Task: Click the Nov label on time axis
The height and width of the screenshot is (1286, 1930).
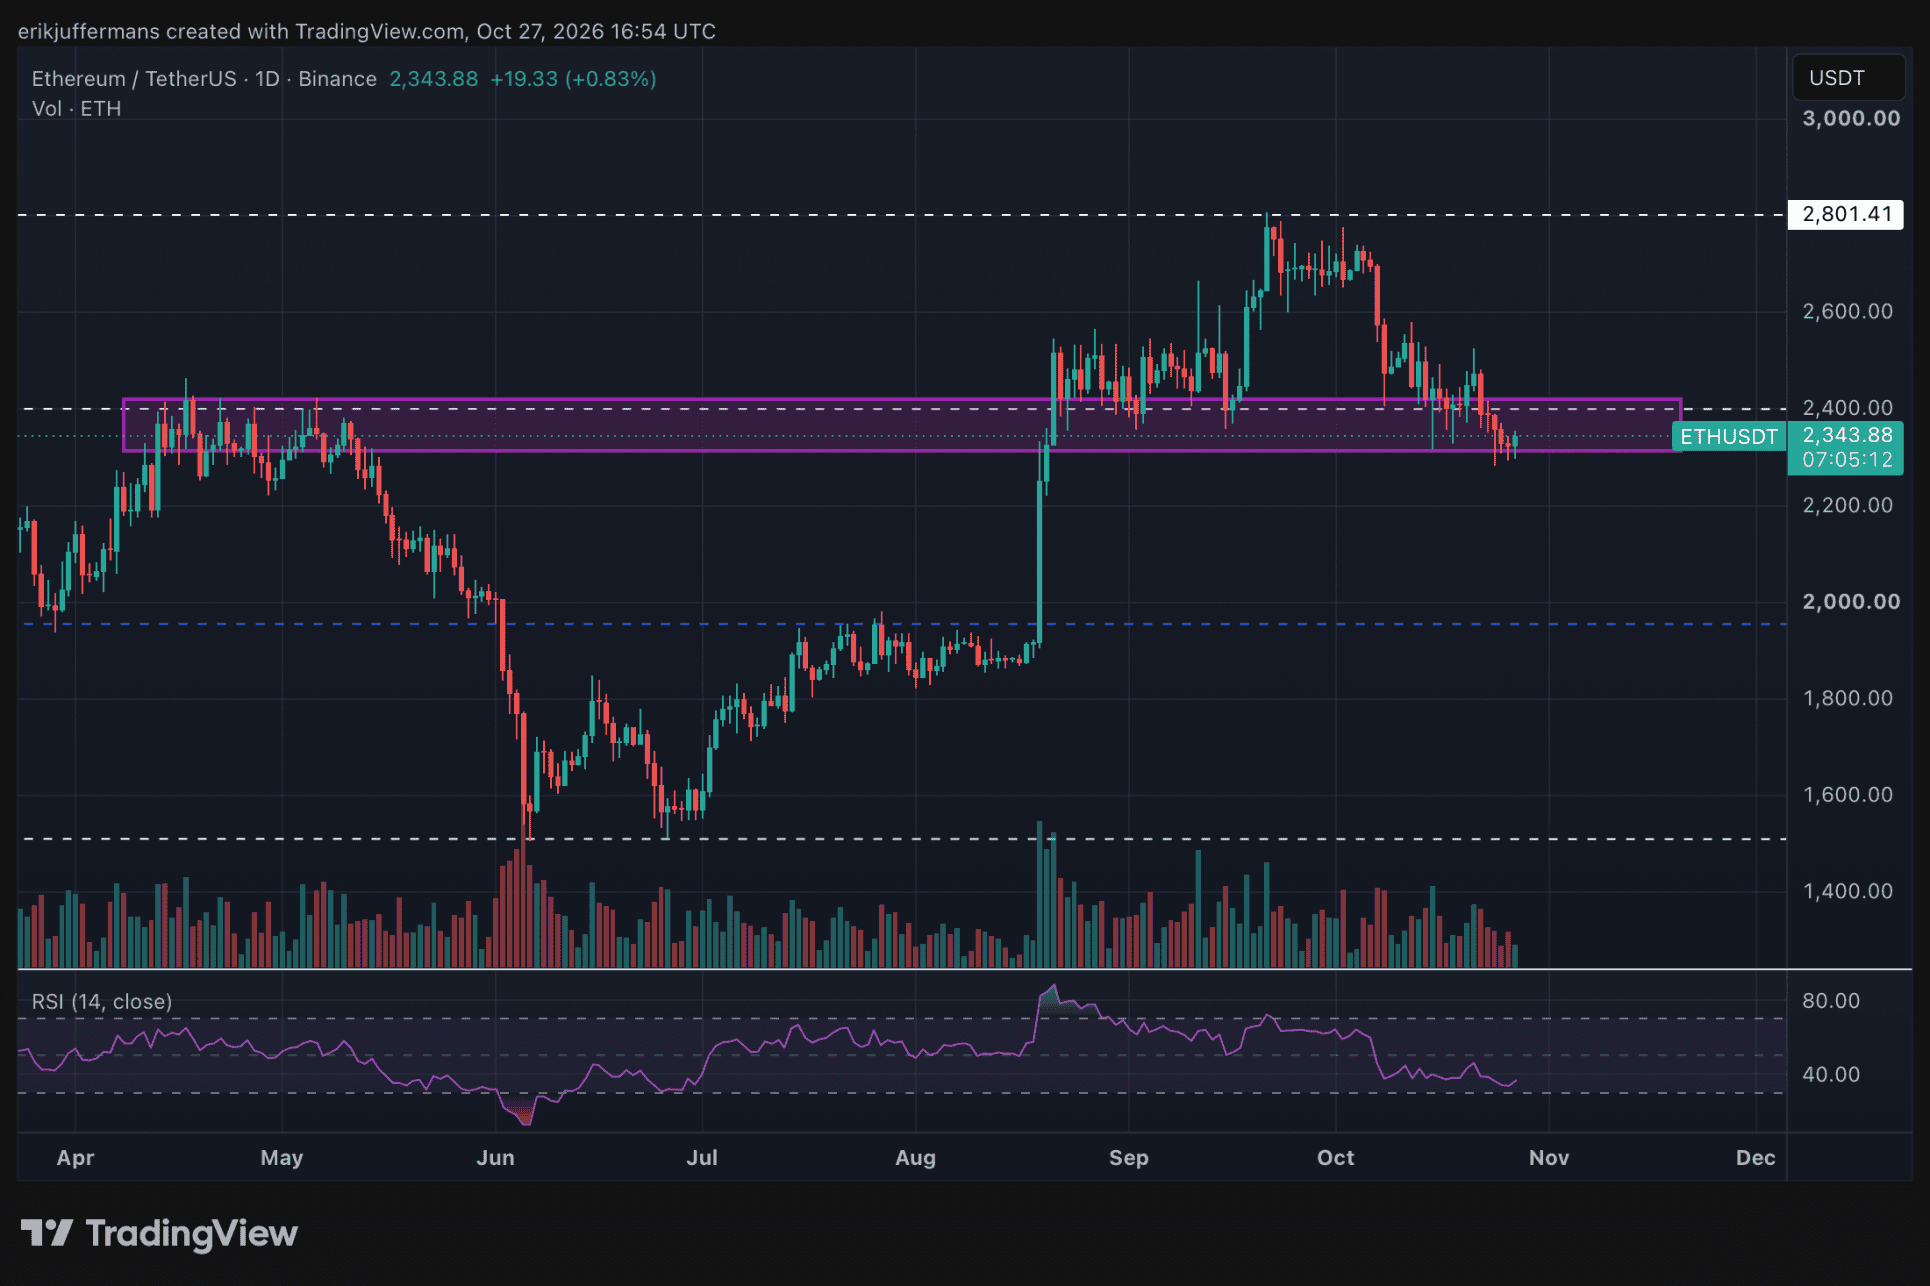Action: [1548, 1157]
